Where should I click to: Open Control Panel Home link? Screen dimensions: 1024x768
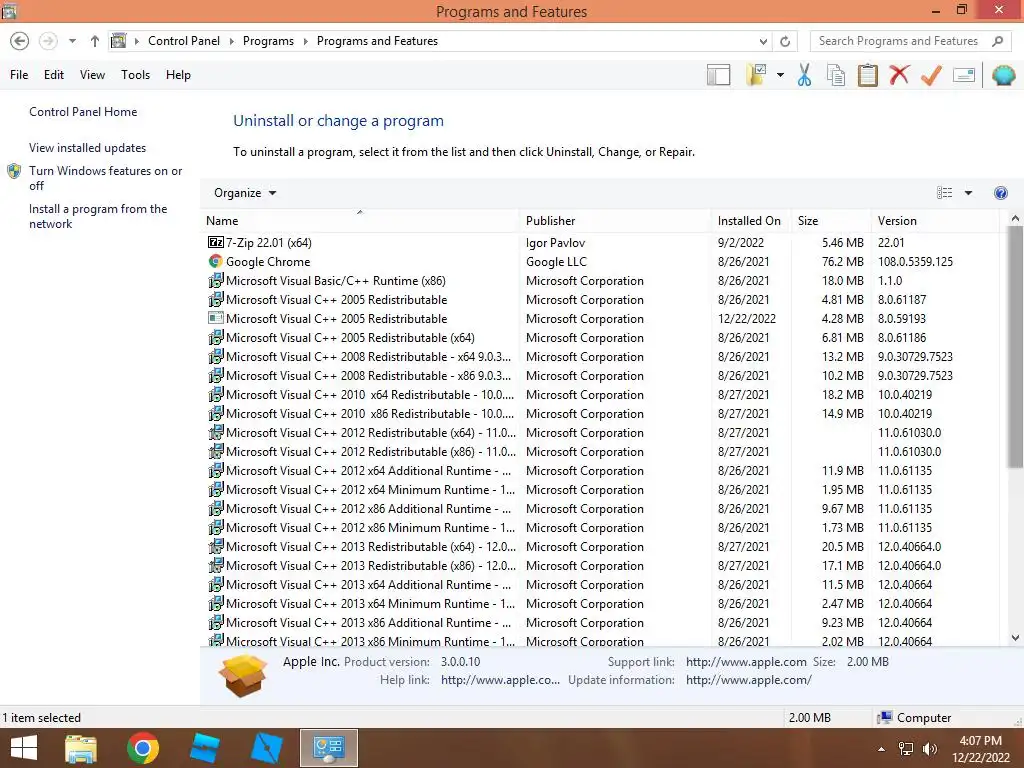tap(83, 112)
